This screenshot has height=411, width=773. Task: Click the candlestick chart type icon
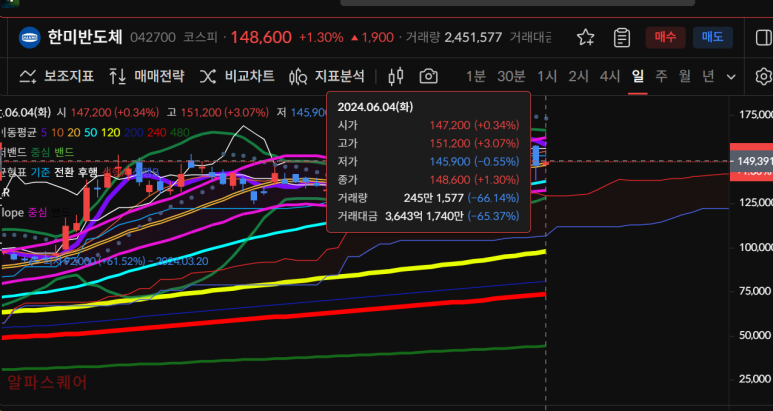pyautogui.click(x=396, y=76)
